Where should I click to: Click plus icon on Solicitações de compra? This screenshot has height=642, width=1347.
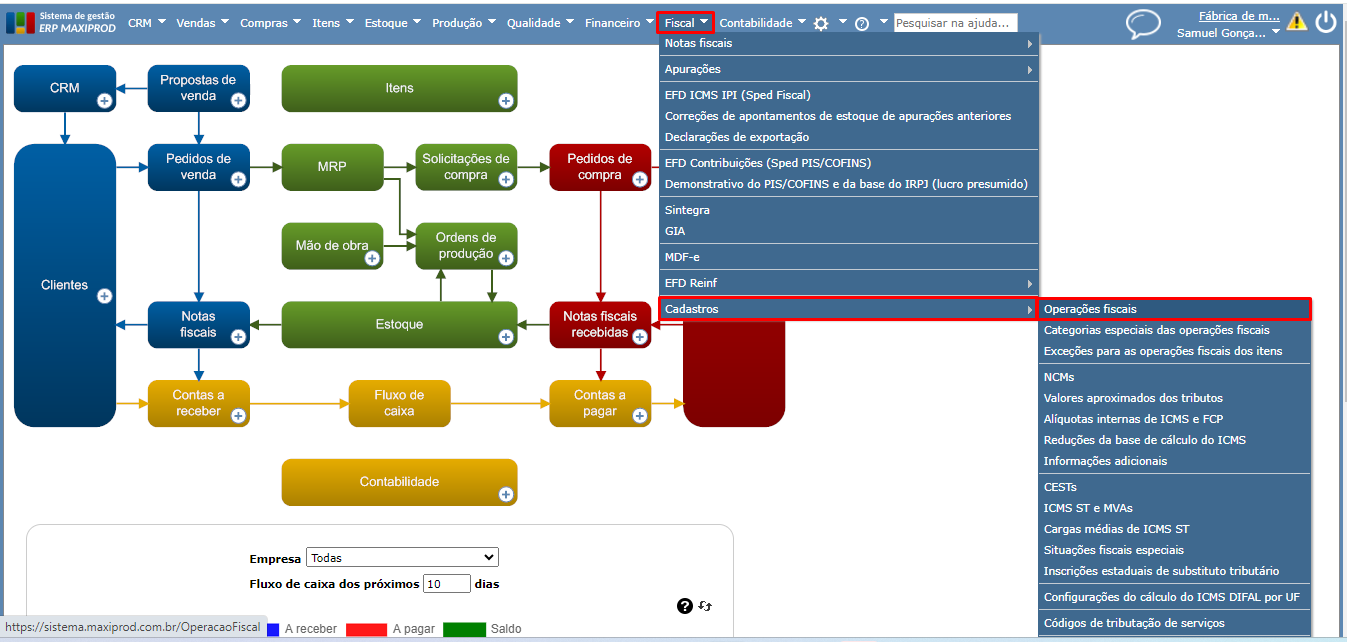click(506, 179)
